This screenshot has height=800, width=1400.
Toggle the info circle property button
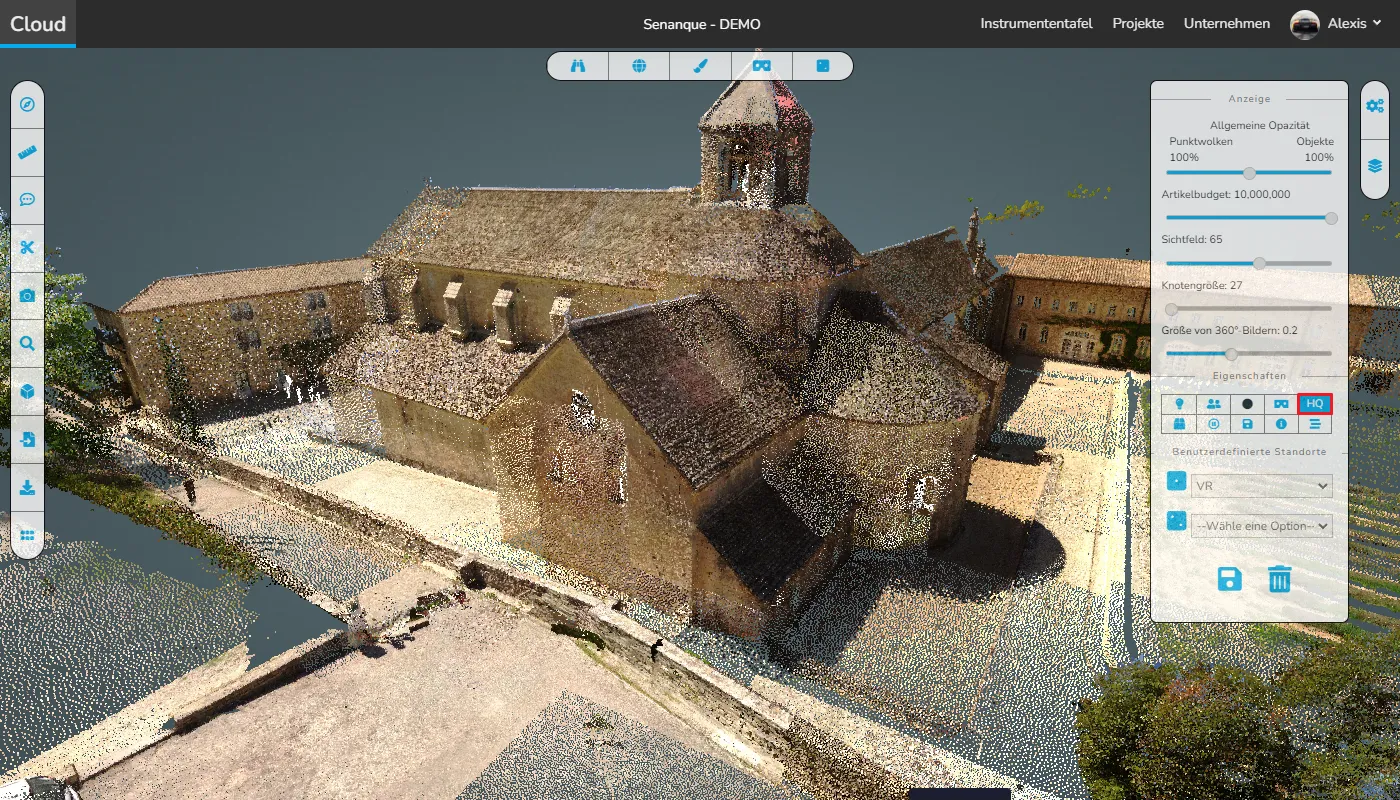coord(1281,423)
